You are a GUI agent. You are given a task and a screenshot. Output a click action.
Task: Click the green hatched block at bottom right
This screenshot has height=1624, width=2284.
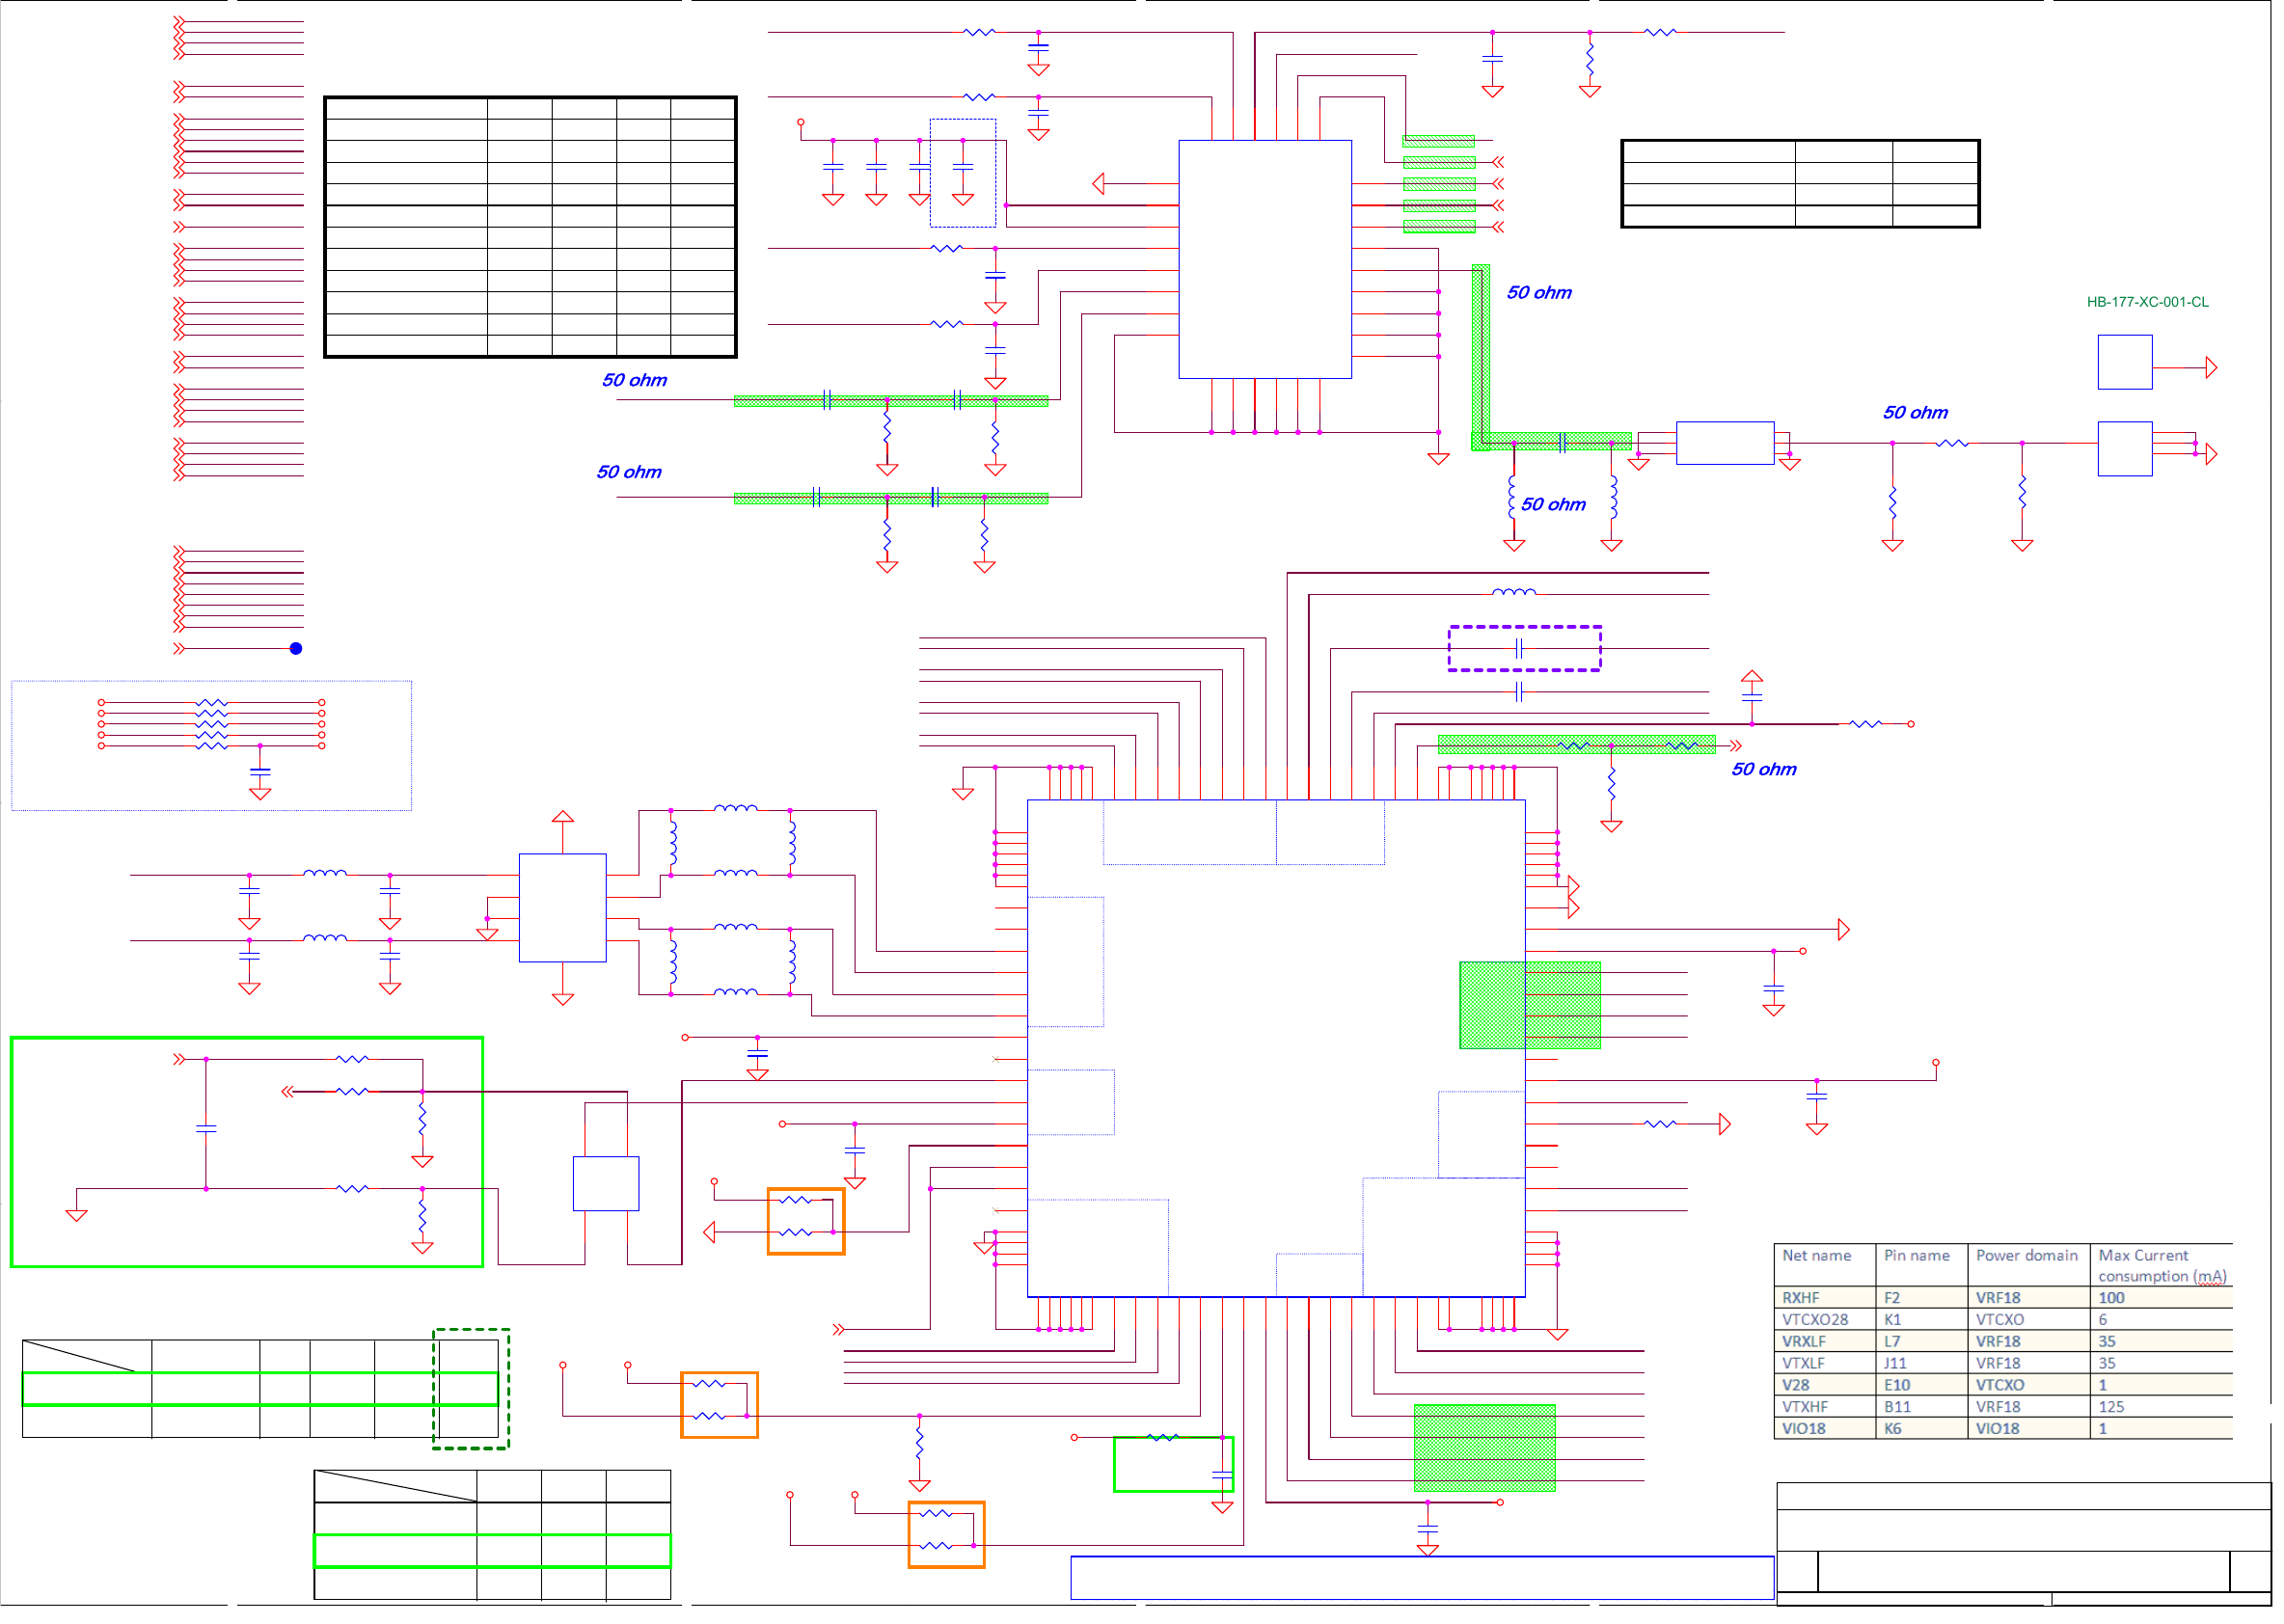pyautogui.click(x=1484, y=1448)
